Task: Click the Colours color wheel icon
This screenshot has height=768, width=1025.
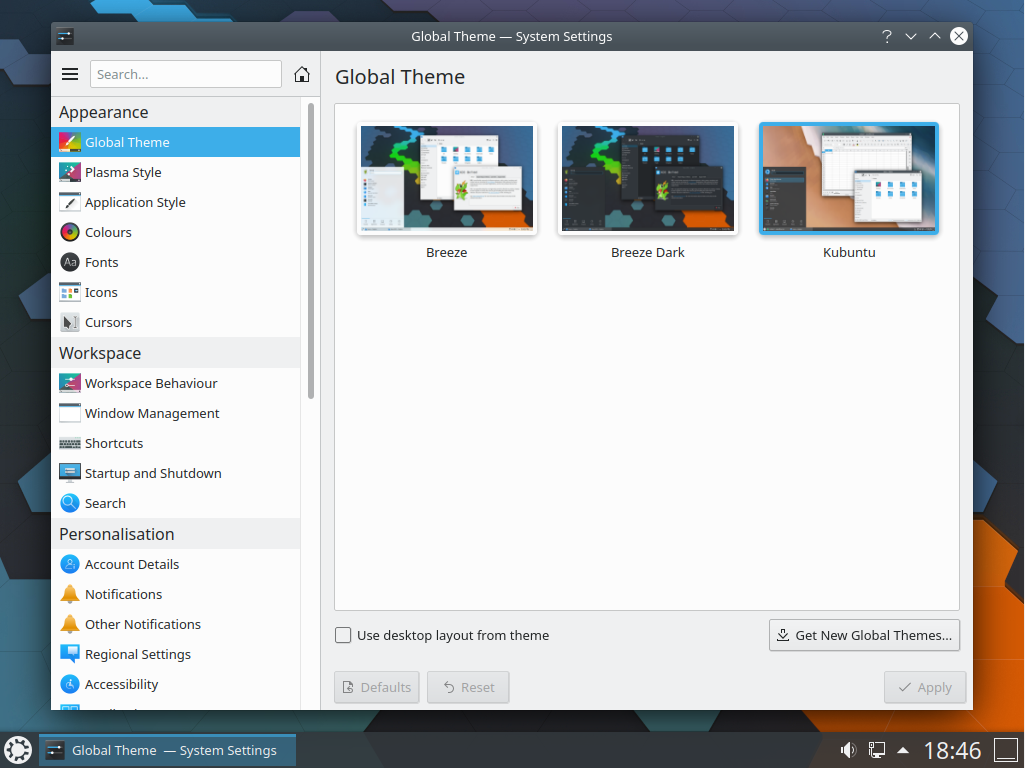Action: coord(70,232)
